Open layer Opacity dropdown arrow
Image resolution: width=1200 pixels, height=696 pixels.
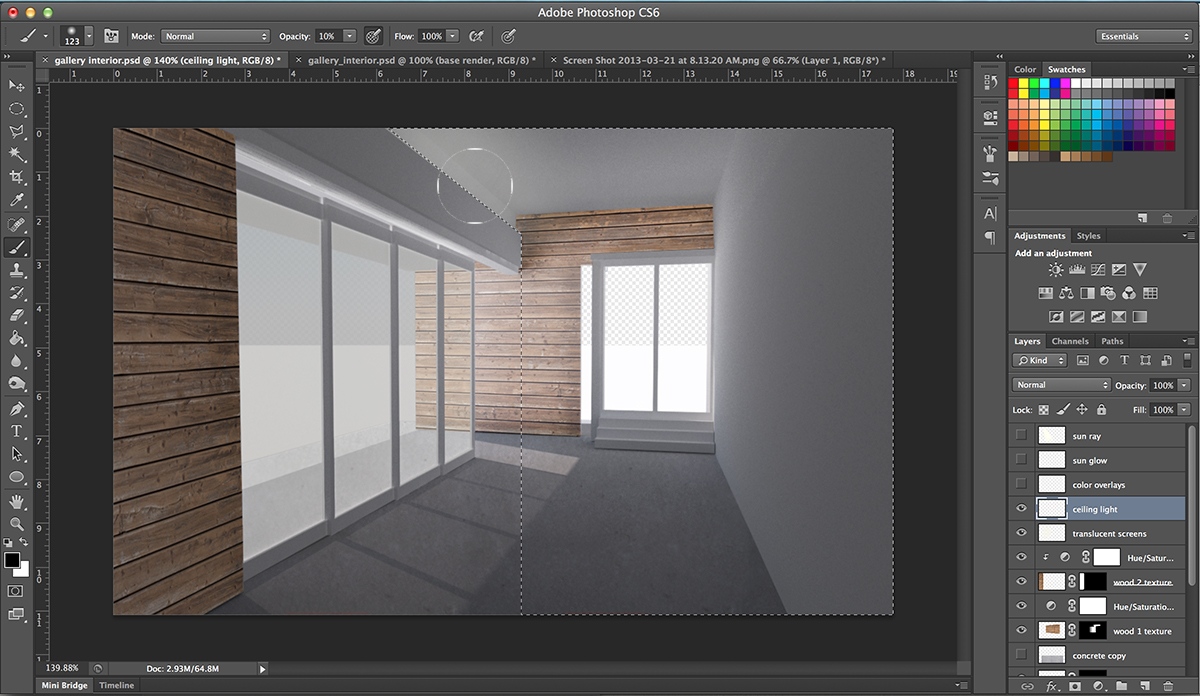pyautogui.click(x=1184, y=385)
